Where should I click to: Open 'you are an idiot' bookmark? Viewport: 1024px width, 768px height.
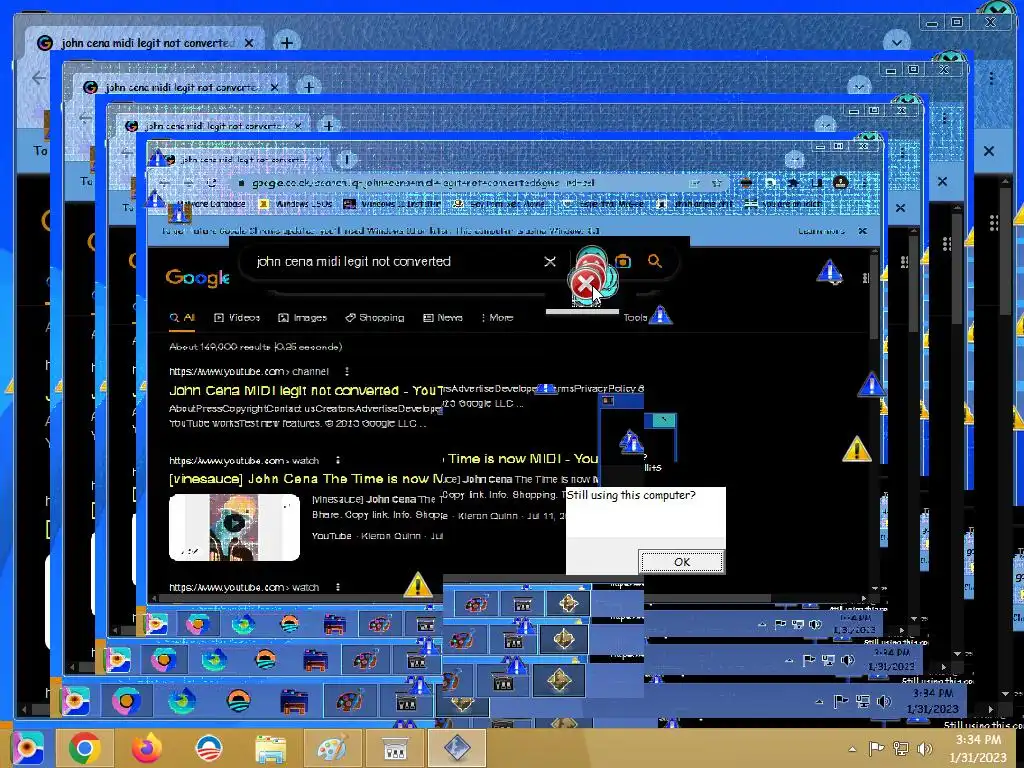pos(784,204)
